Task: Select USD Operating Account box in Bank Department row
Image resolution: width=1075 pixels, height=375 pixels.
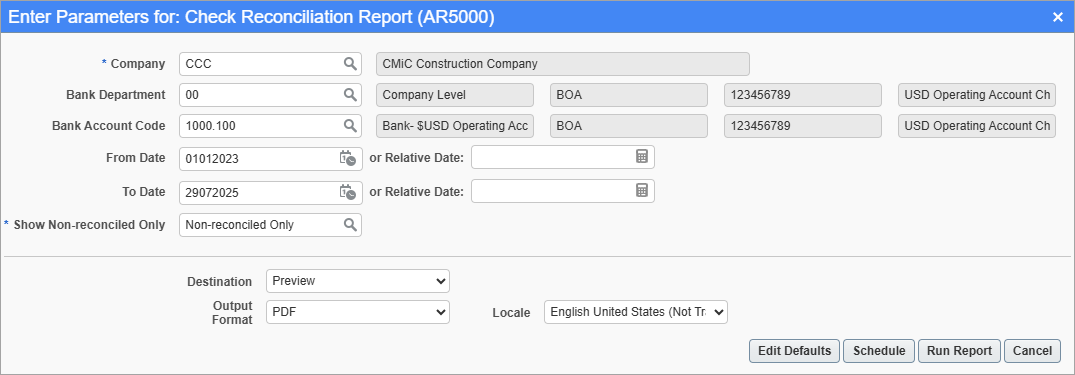Action: coord(977,95)
